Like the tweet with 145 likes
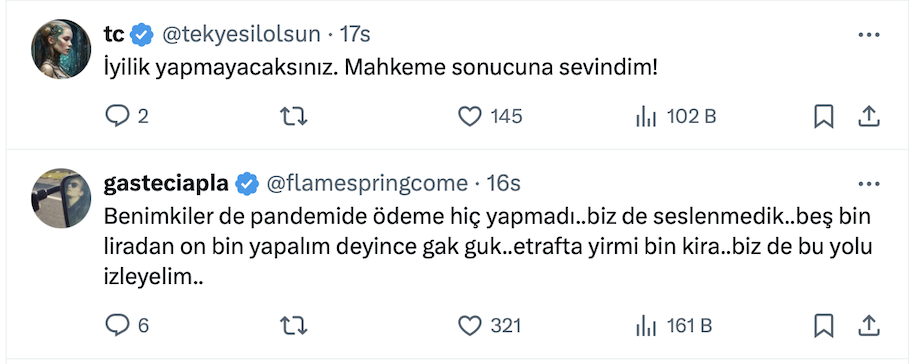 [490, 117]
